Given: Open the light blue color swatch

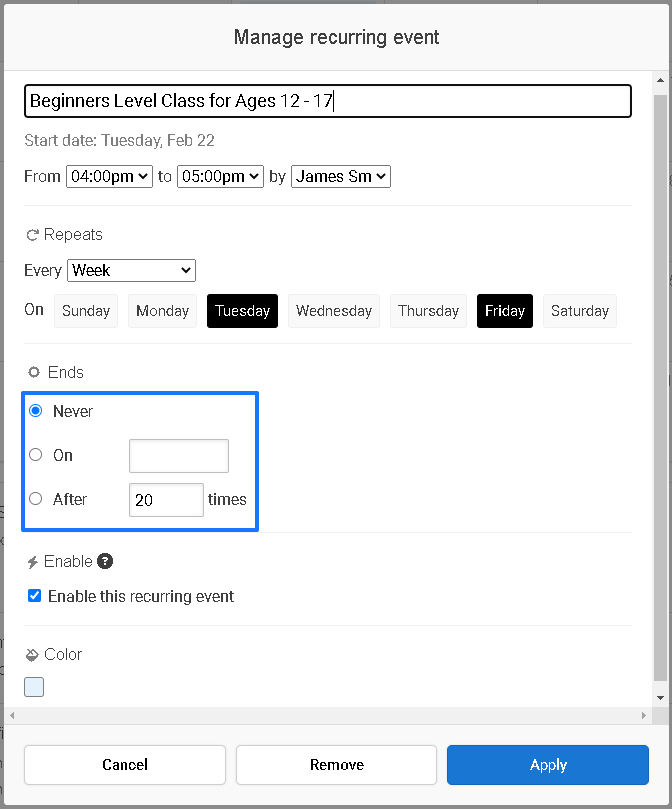Looking at the screenshot, I should [x=34, y=687].
